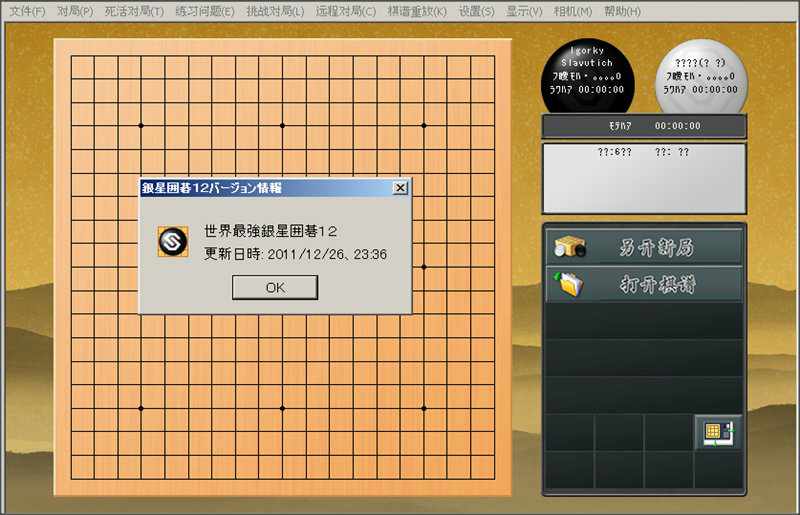Open the 设置(S) menu
The width and height of the screenshot is (800, 515).
pyautogui.click(x=477, y=11)
